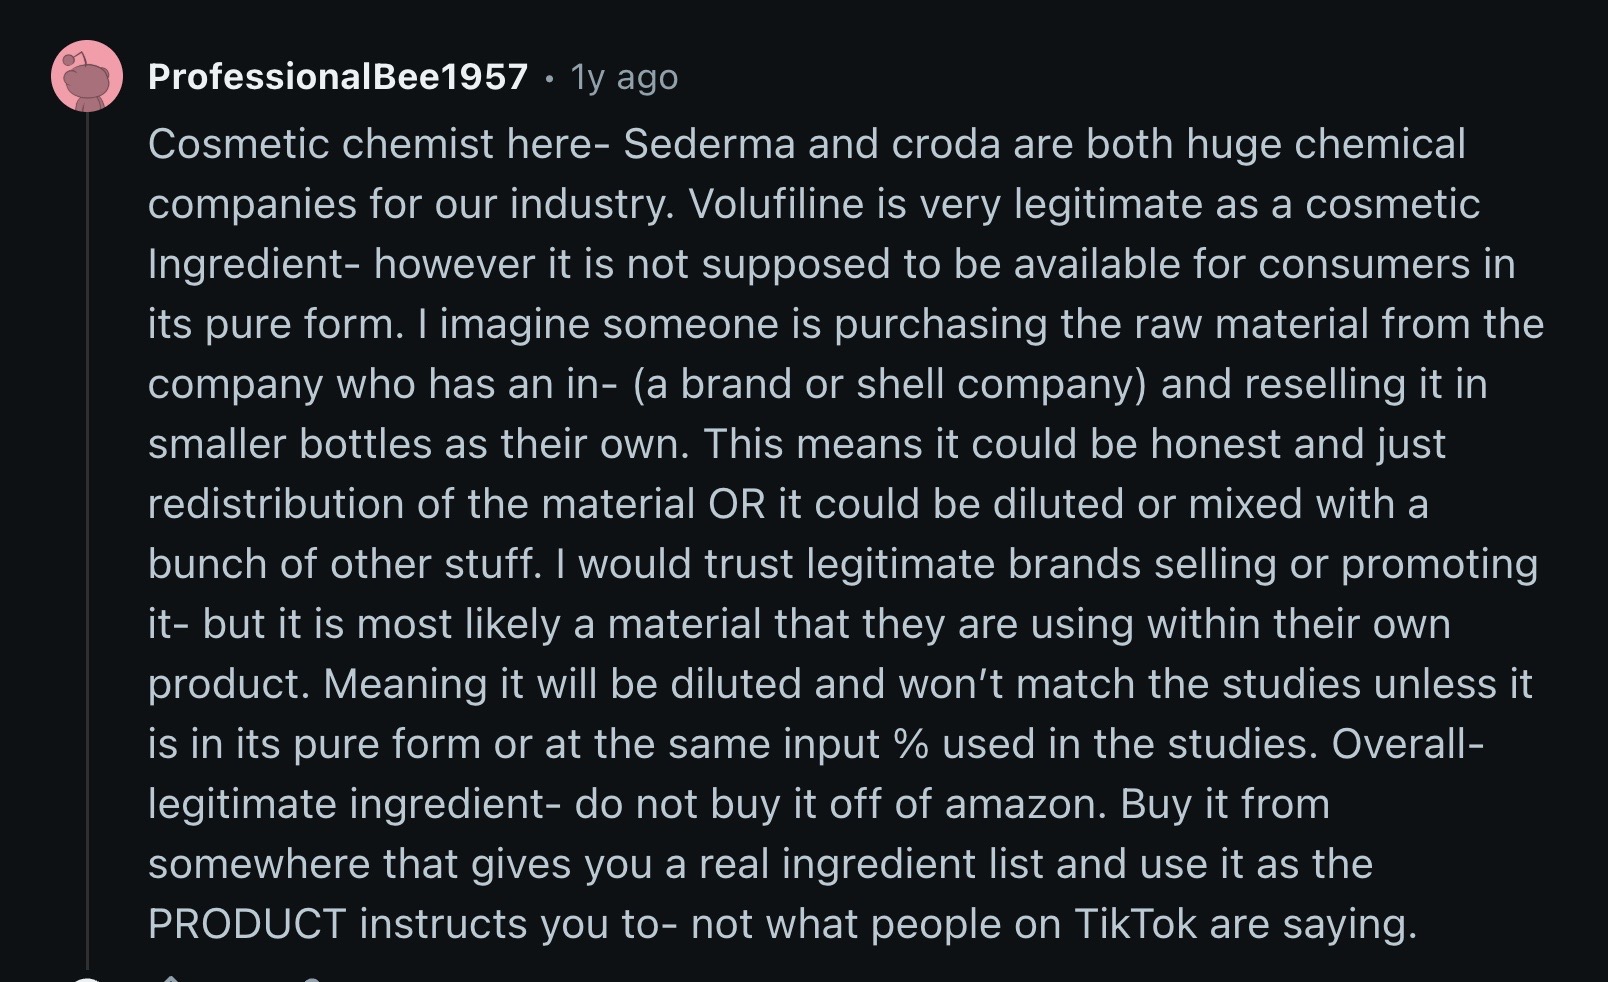Click the capitalized 'OR' in the comment

[x=737, y=504]
